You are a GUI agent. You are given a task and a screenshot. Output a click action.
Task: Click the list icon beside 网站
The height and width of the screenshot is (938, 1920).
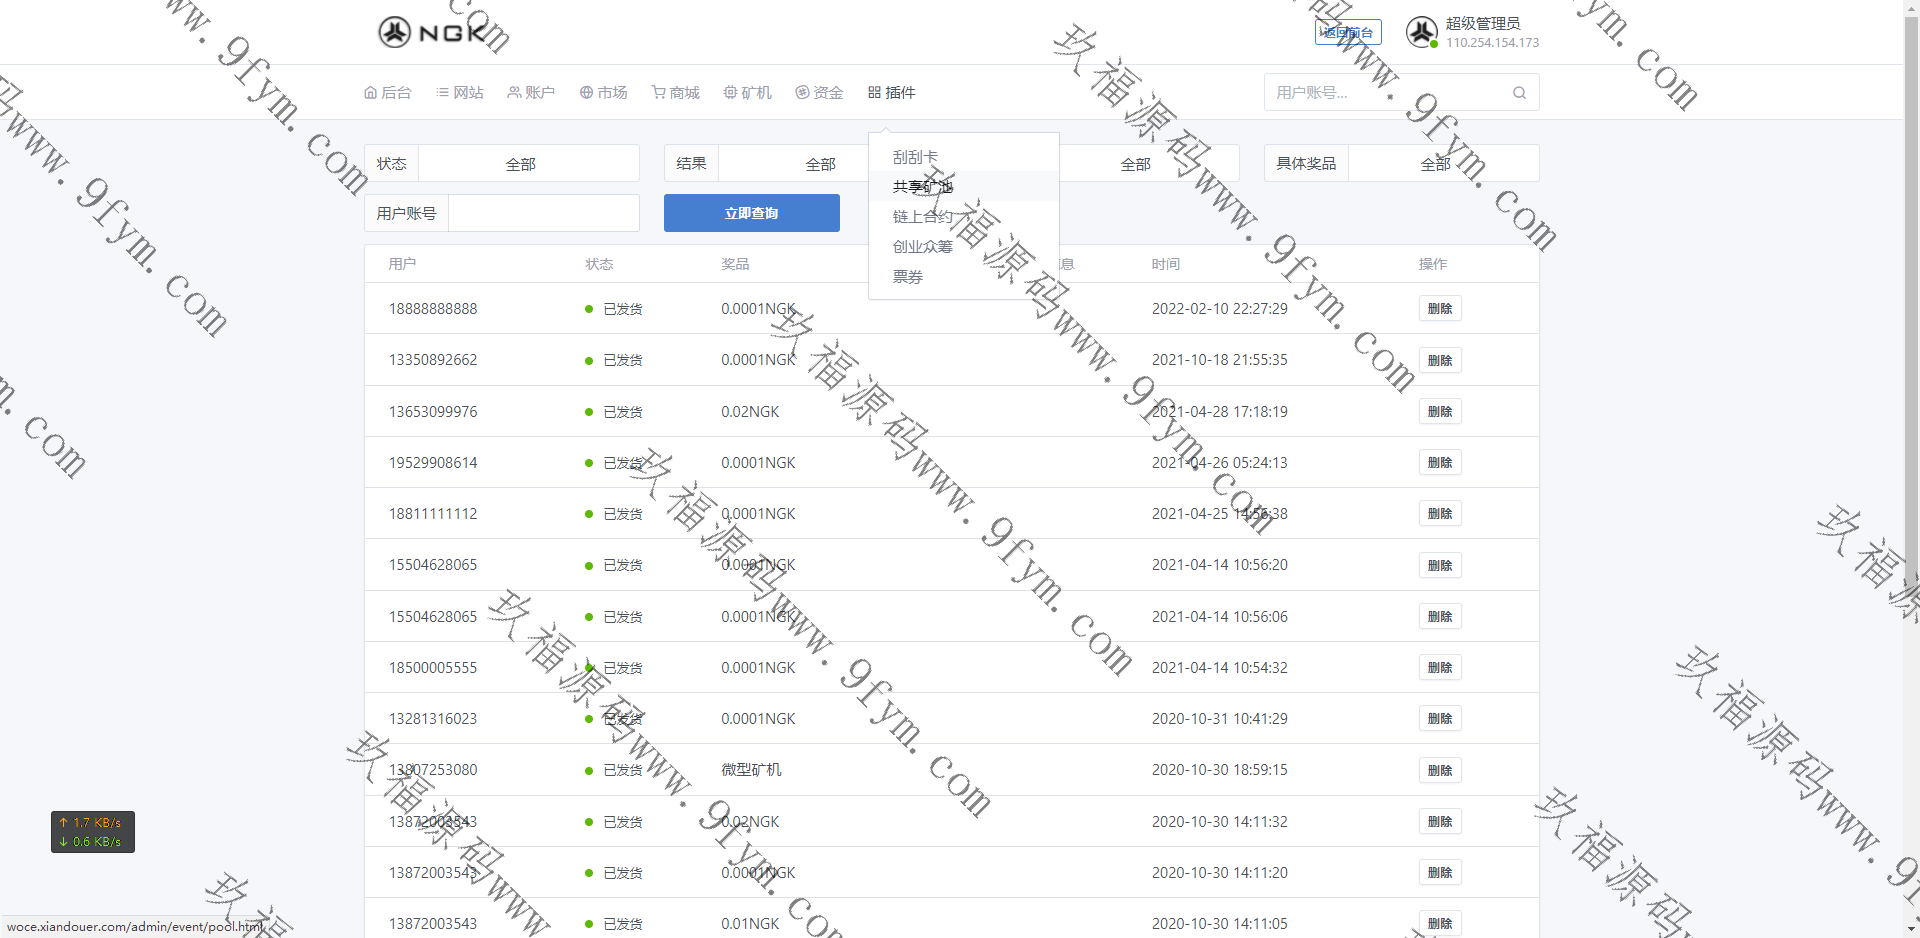442,93
